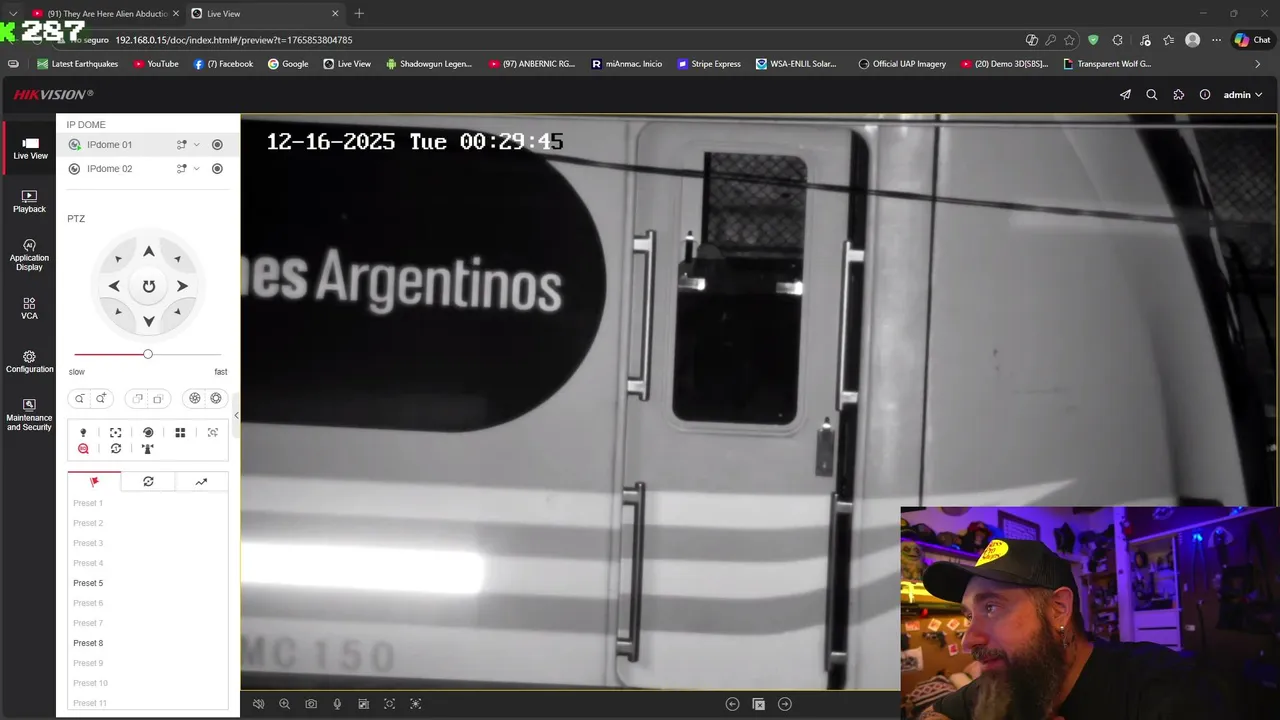1280x720 pixels.
Task: Move PTZ diagonally up-right
Action: tap(177, 259)
